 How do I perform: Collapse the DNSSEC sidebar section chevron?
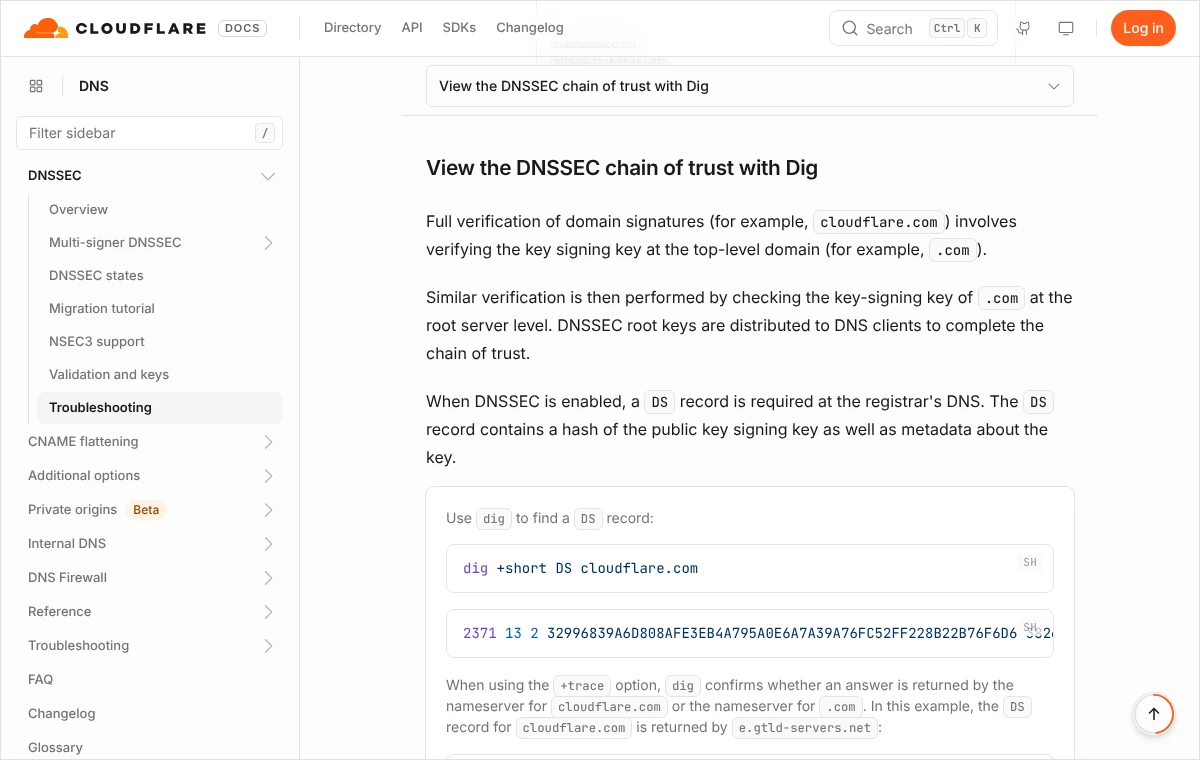click(x=268, y=176)
